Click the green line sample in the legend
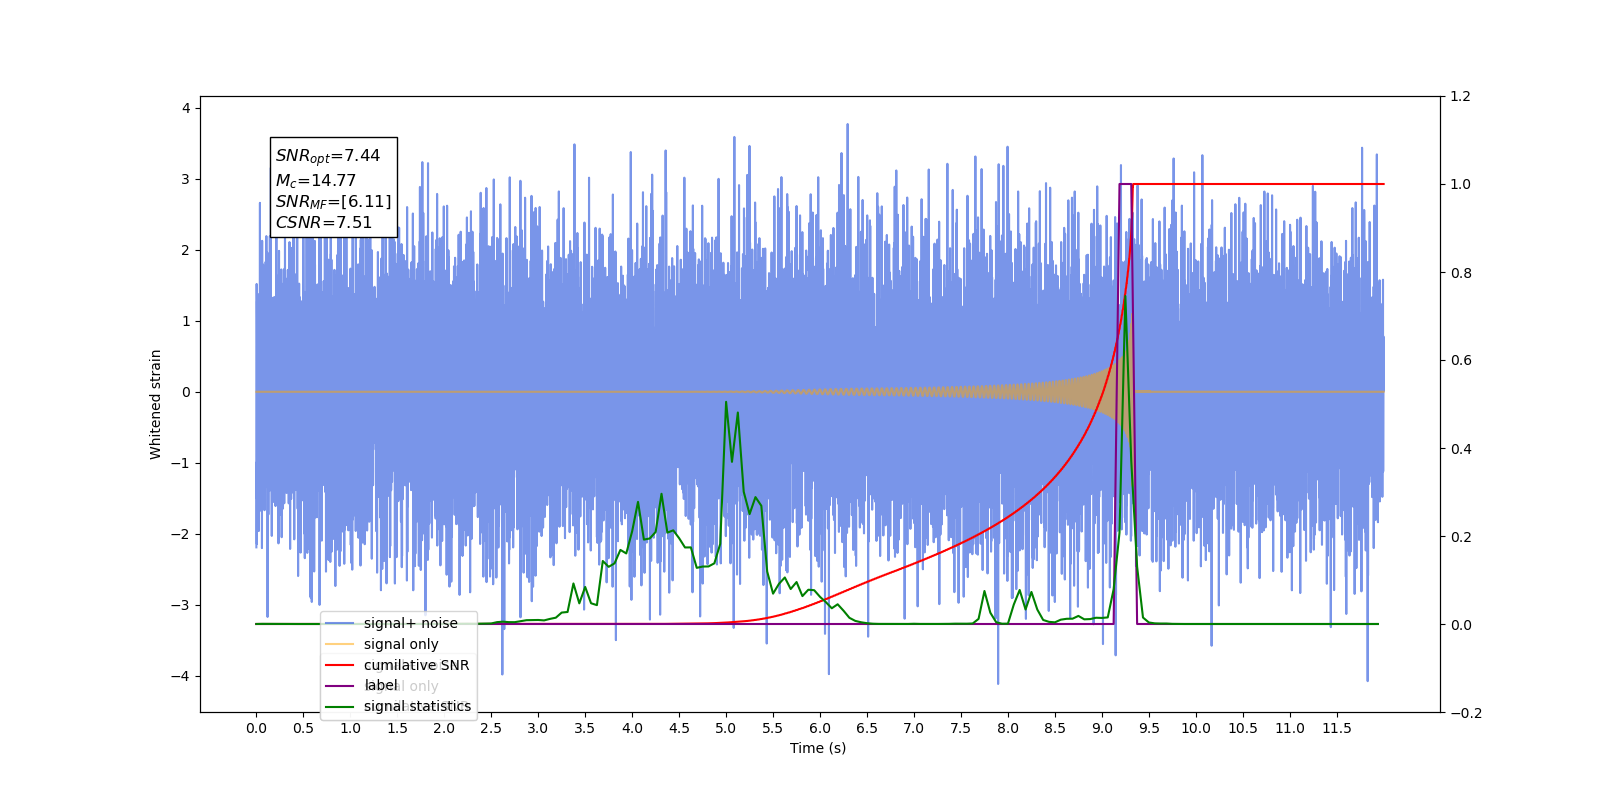The width and height of the screenshot is (1600, 800). click(340, 706)
